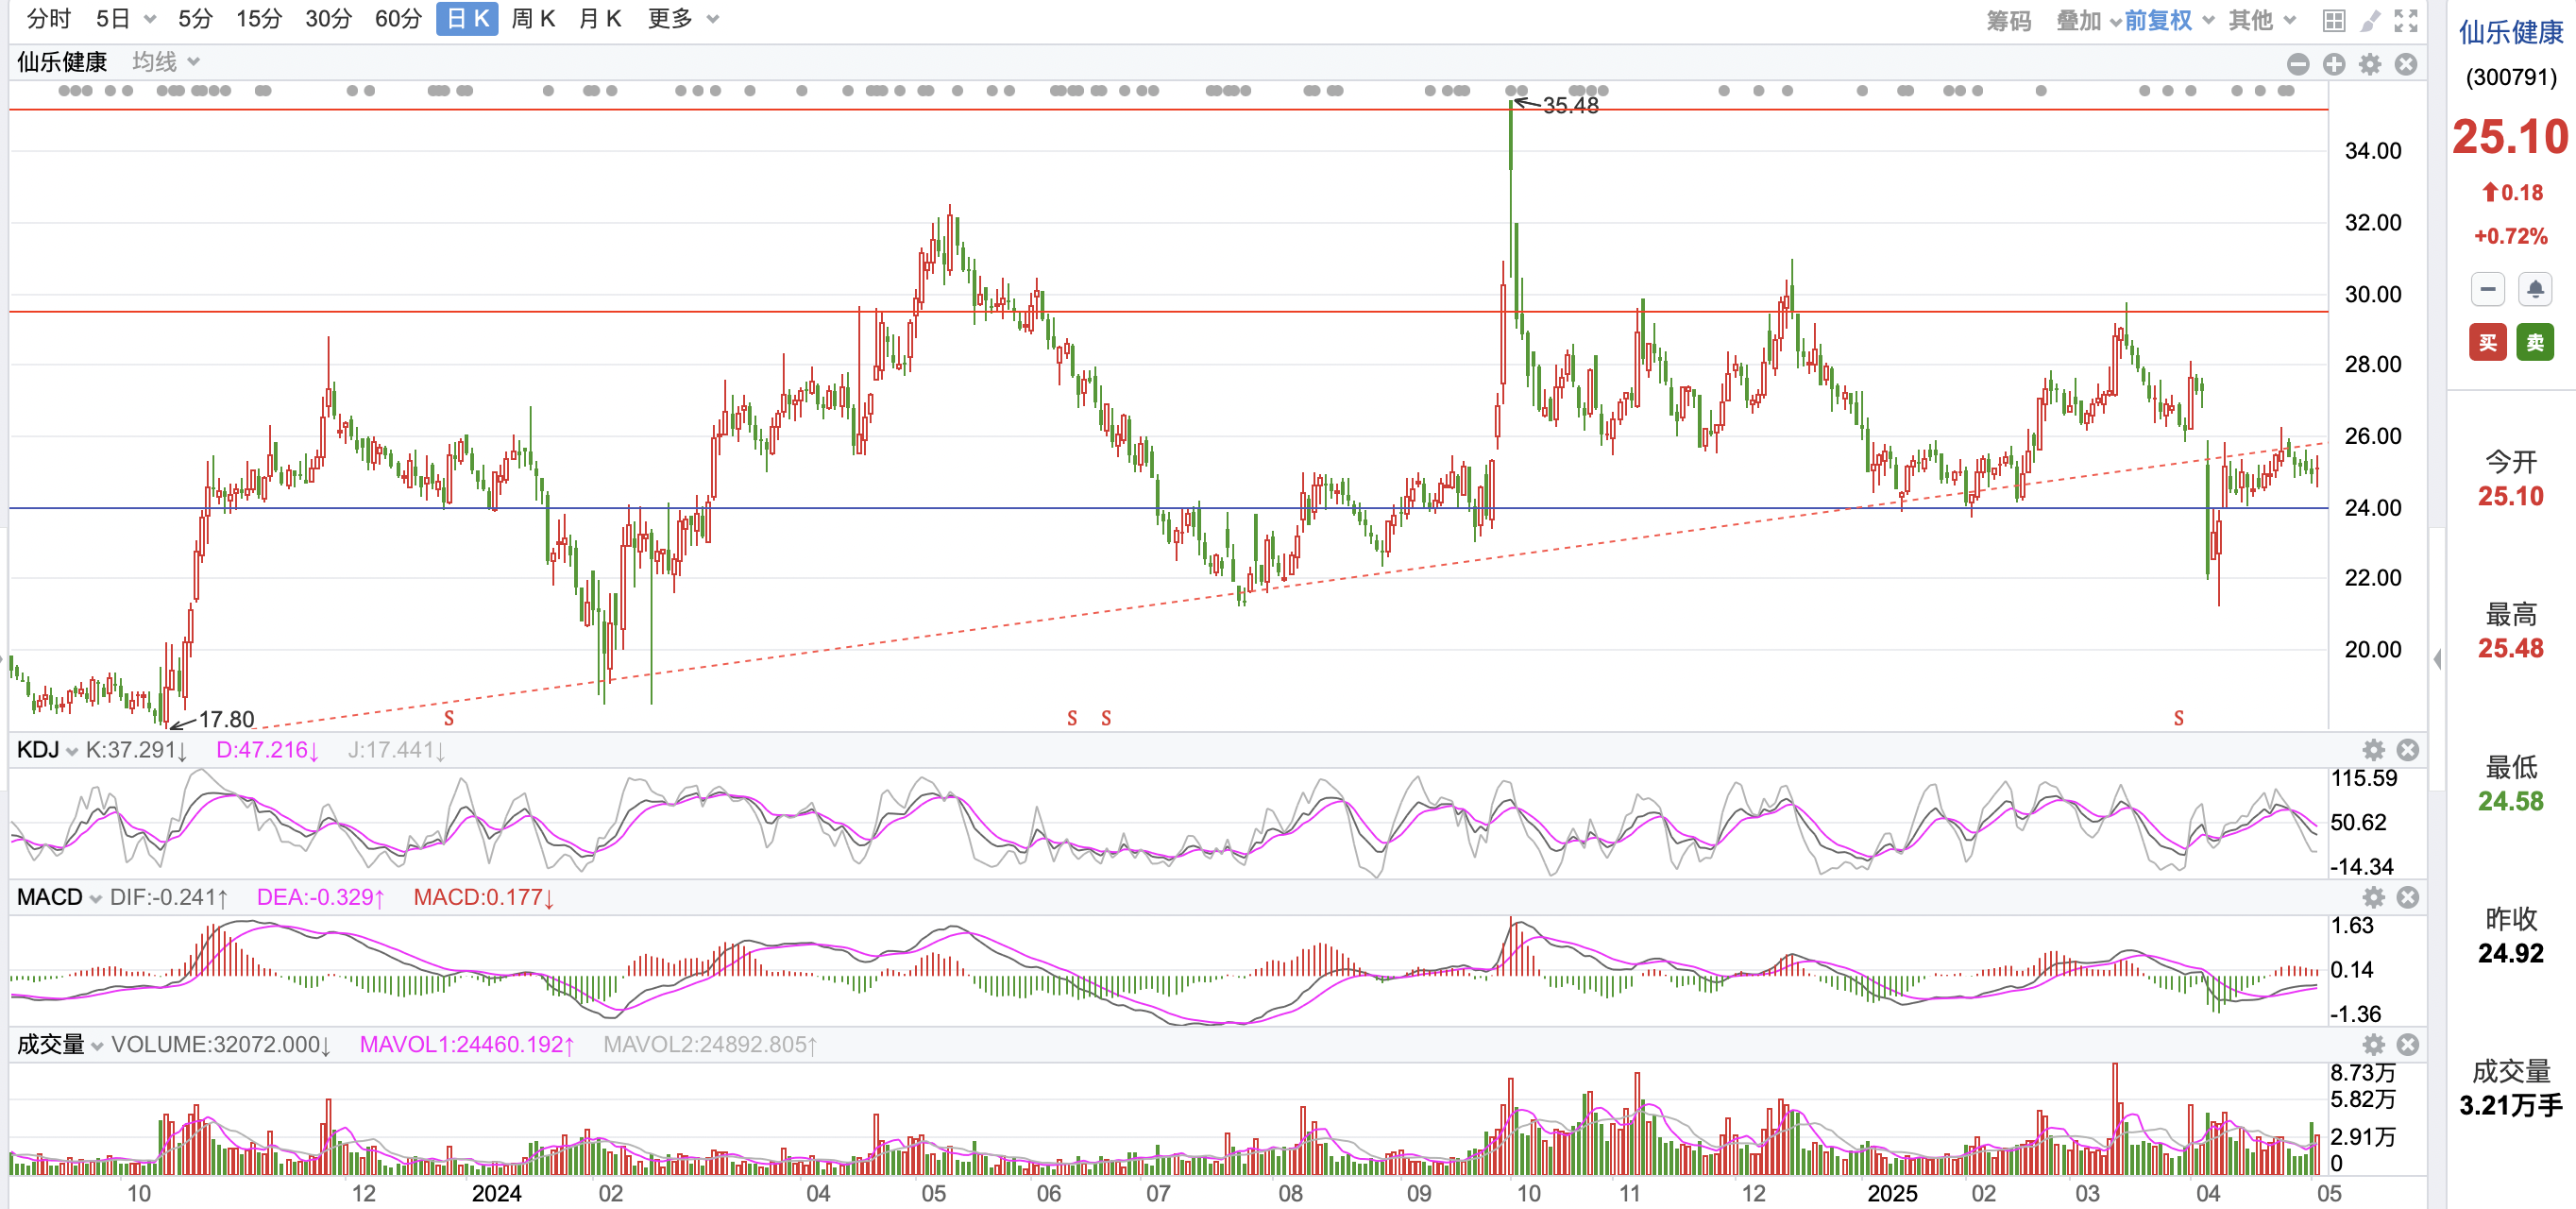Close the MACD indicator panel
This screenshot has width=2576, height=1209.
click(x=2408, y=897)
